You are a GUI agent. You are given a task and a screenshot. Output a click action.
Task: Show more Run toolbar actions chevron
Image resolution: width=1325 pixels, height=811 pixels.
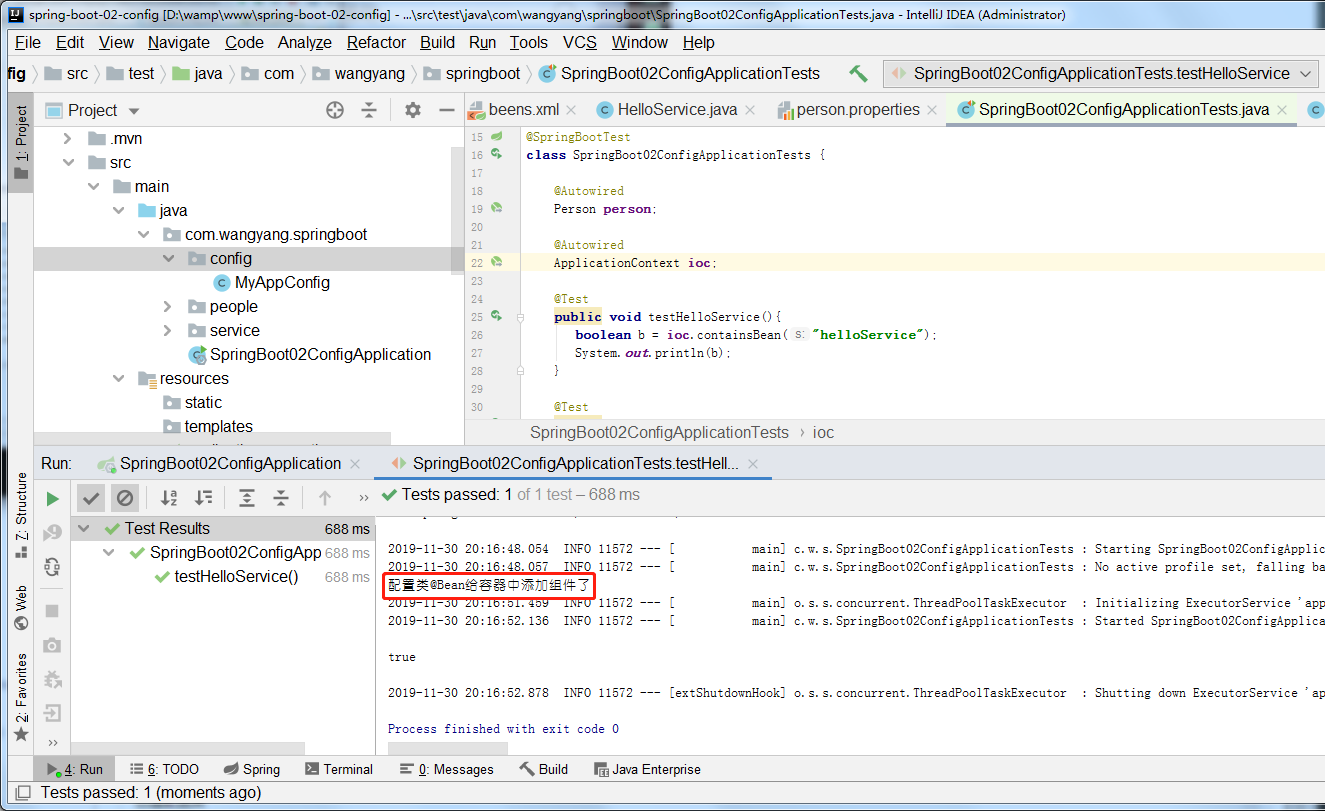pos(363,497)
